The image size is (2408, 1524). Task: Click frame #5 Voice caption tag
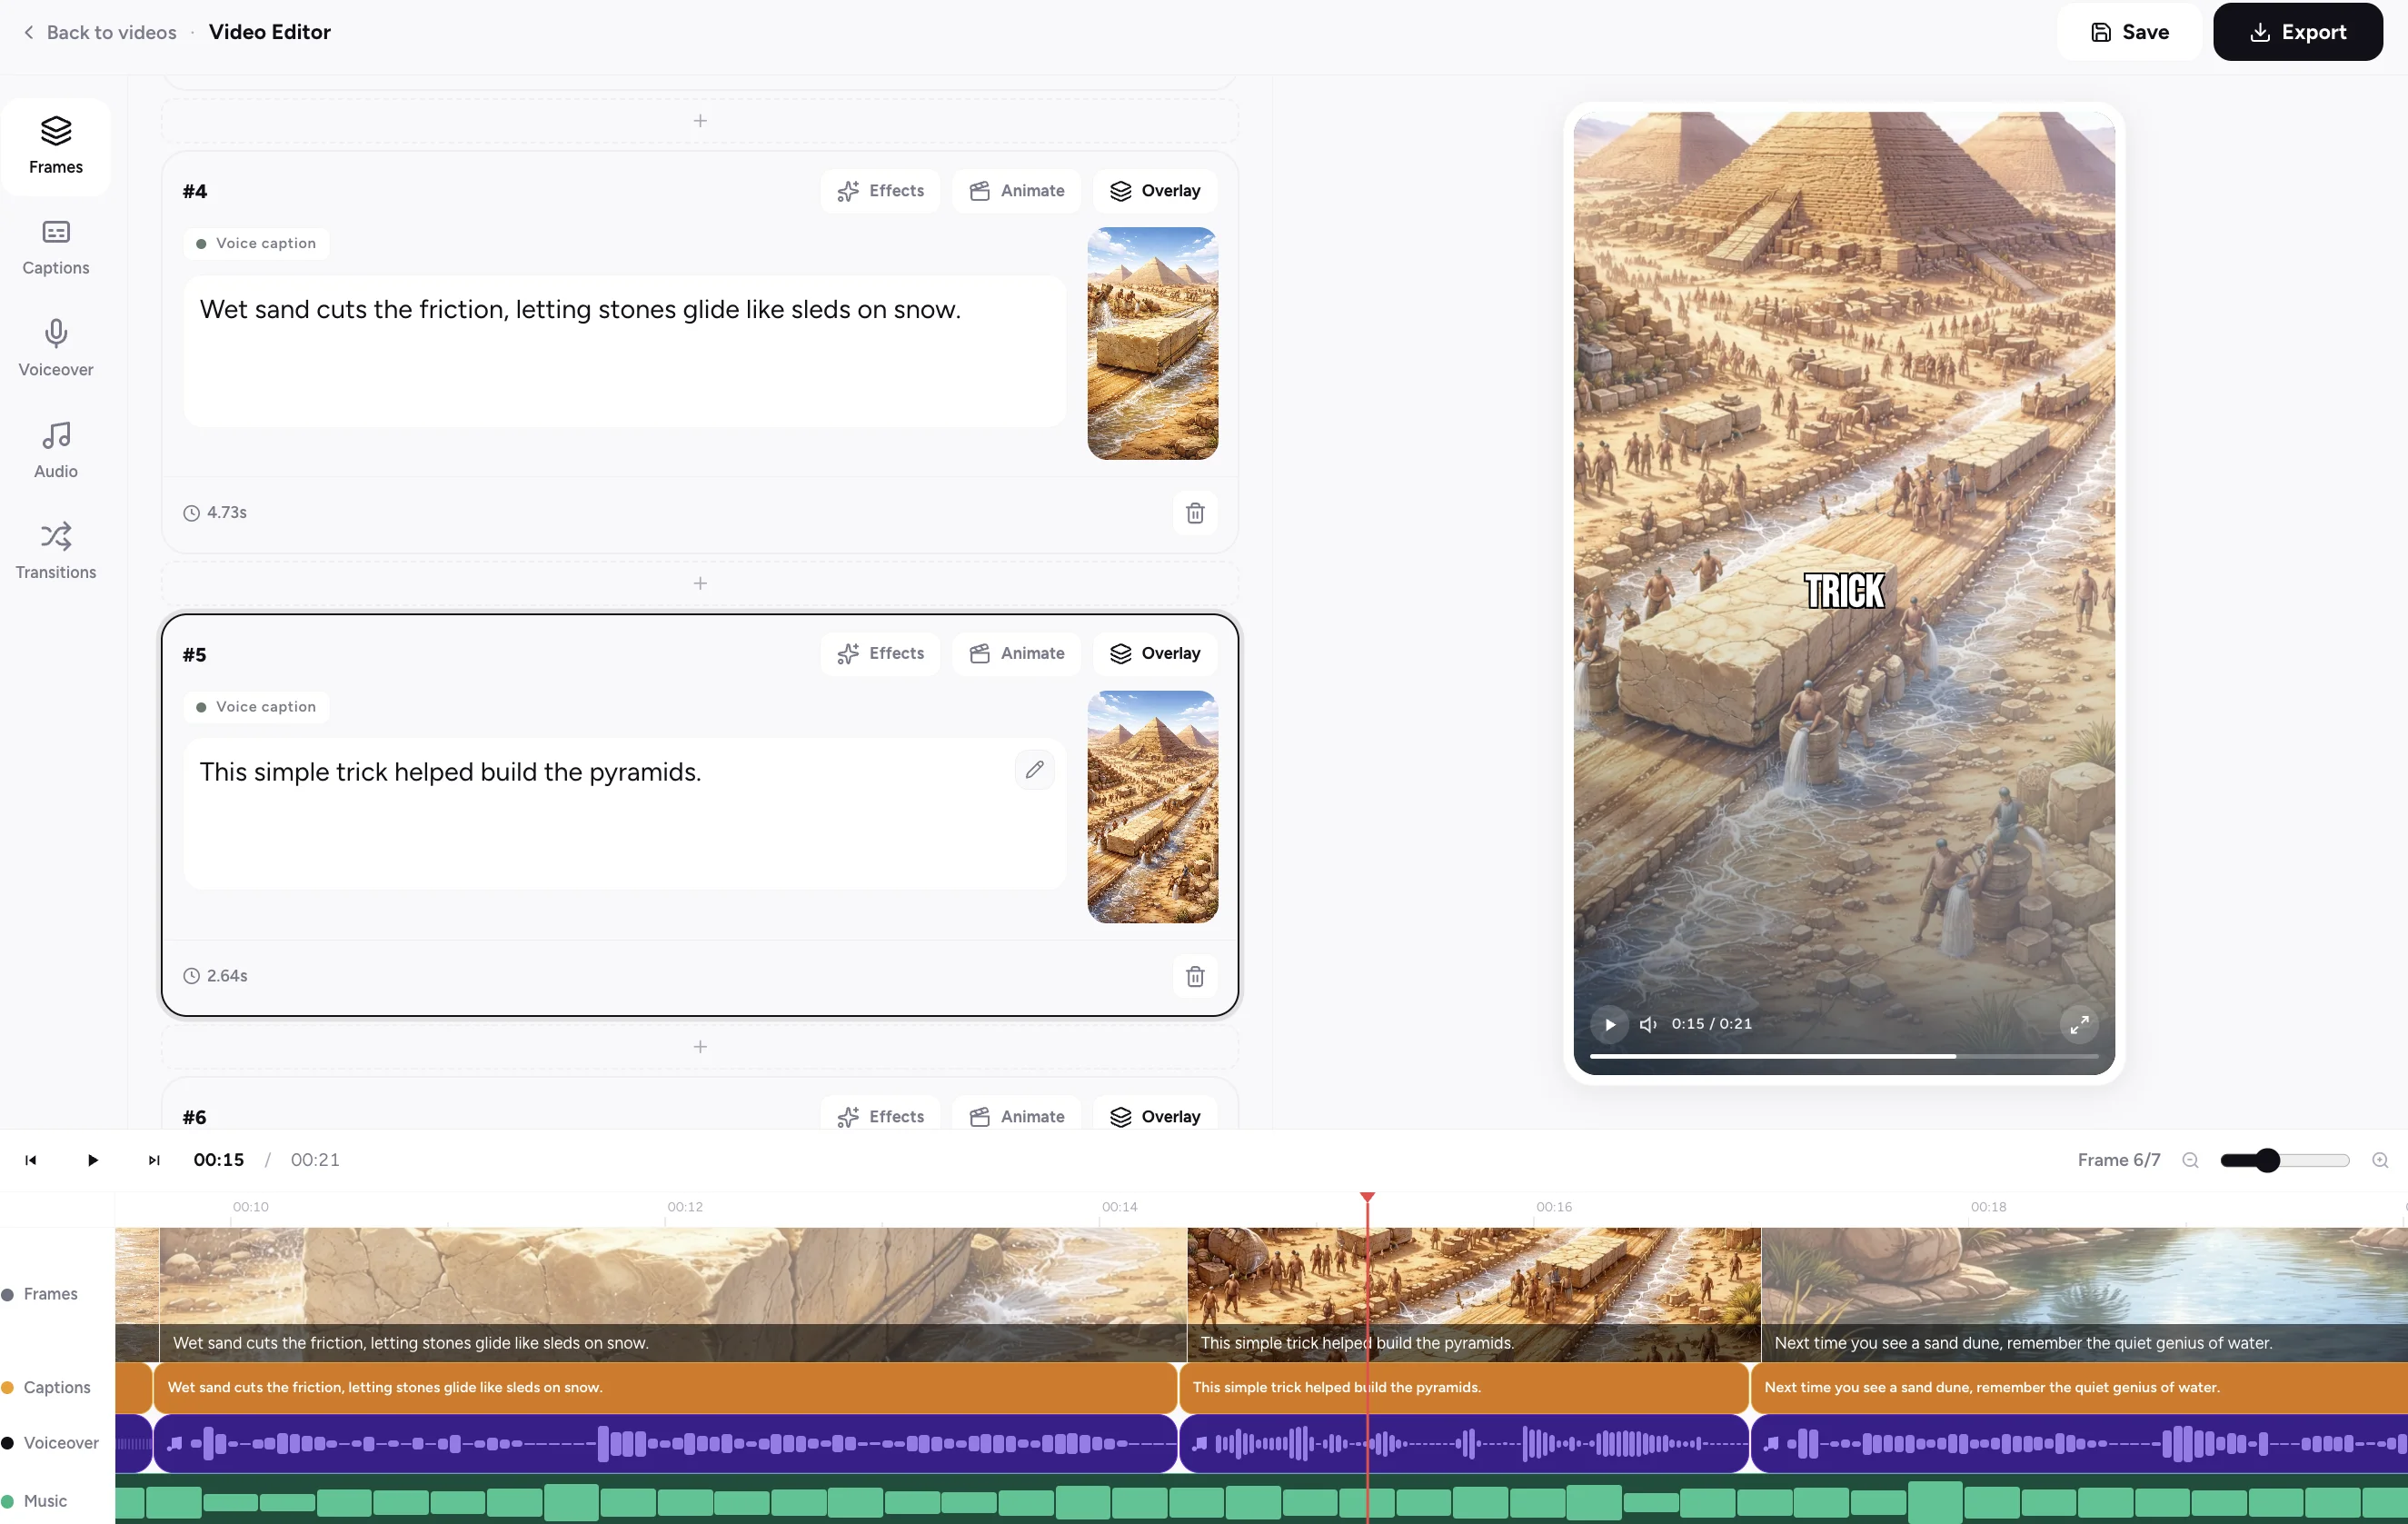pos(256,707)
